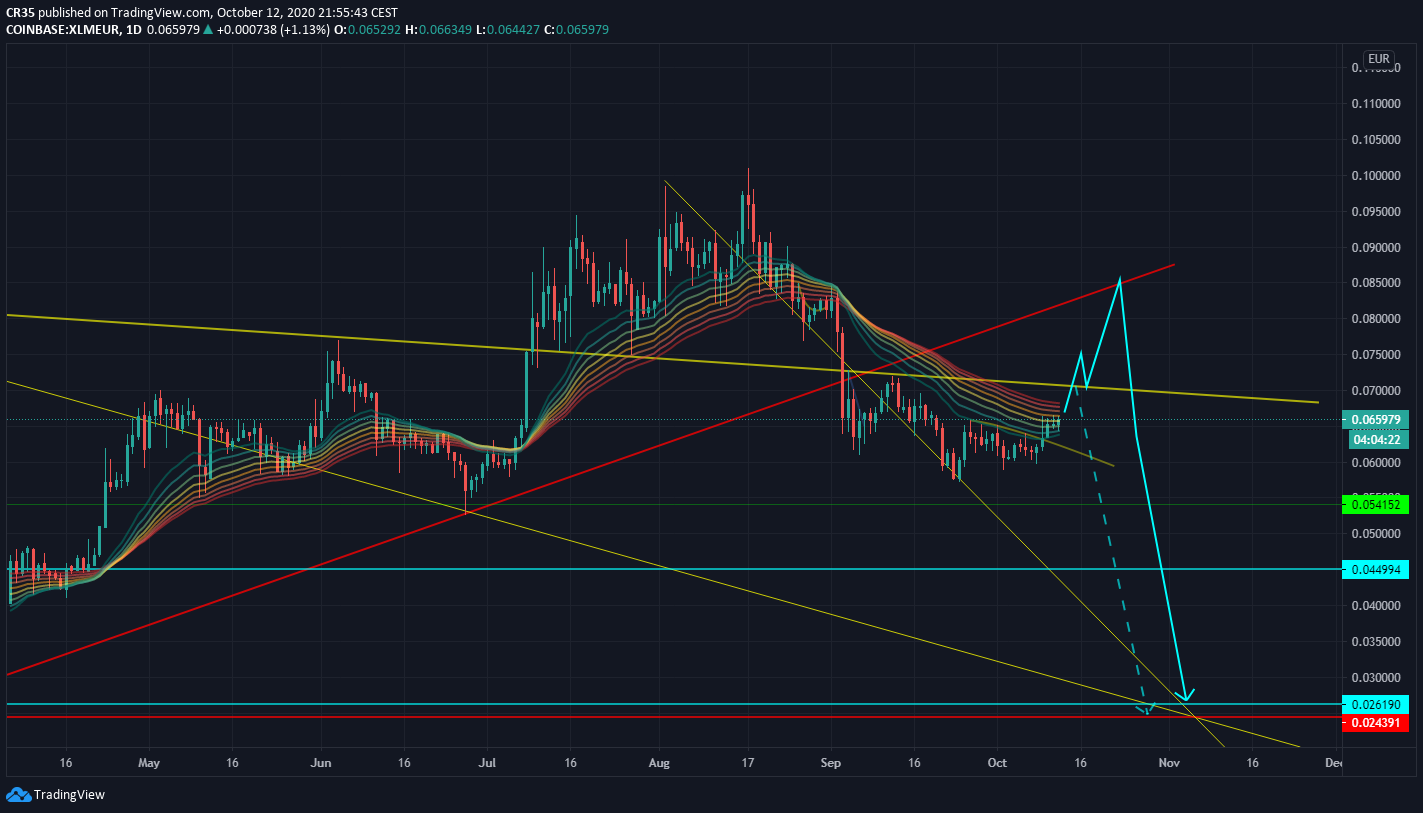Click the CR35 publisher name
Image resolution: width=1423 pixels, height=813 pixels.
pyautogui.click(x=22, y=13)
